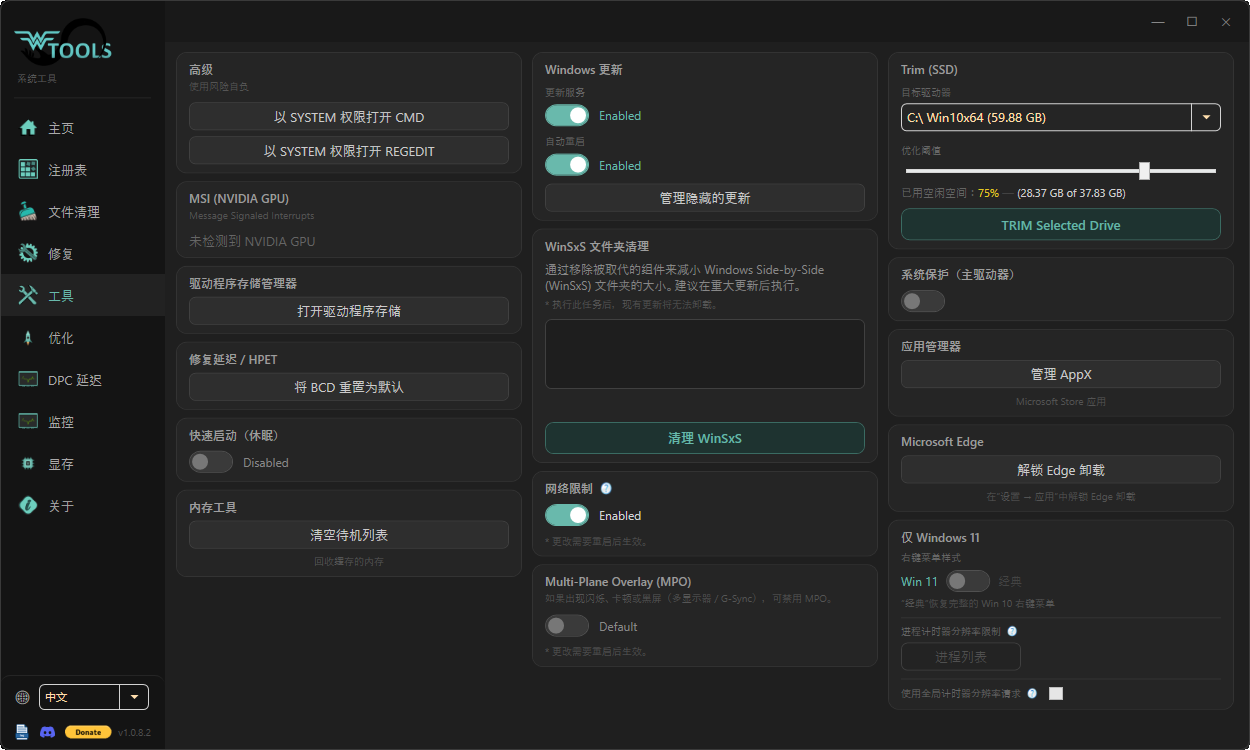
Task: Click the Discord icon in sidebar footer
Action: pyautogui.click(x=47, y=732)
